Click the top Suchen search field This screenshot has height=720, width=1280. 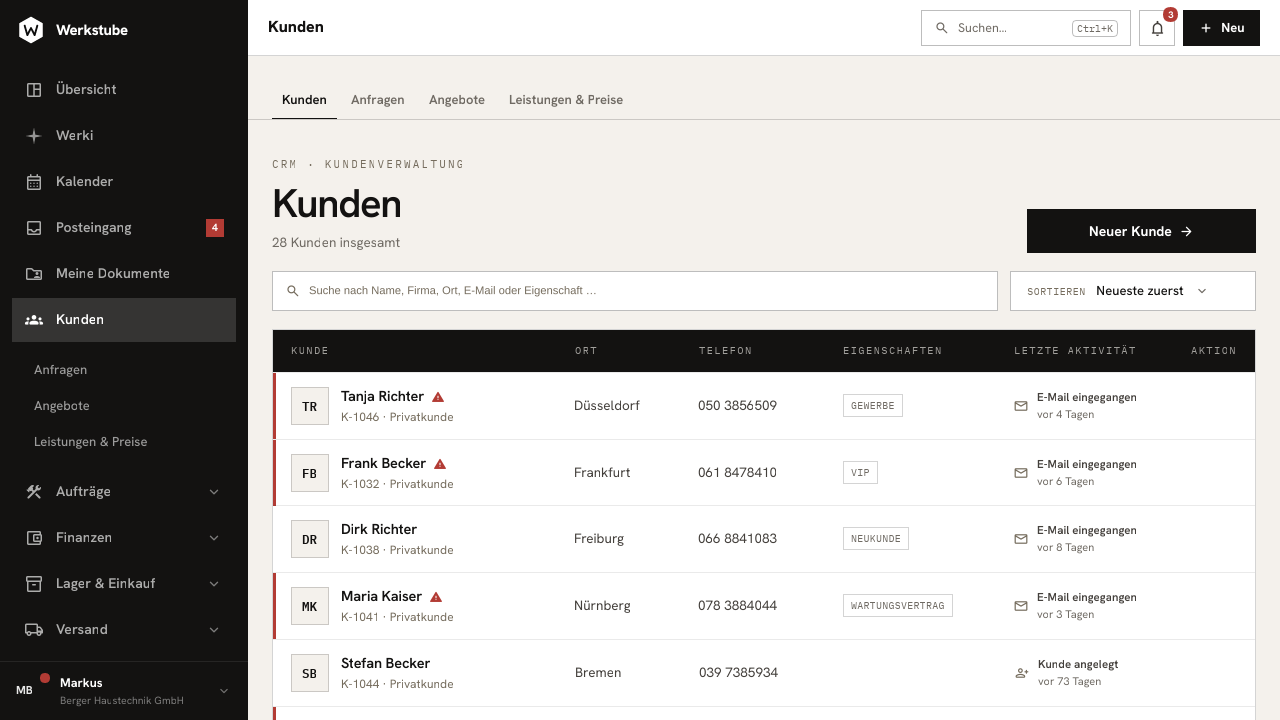(x=1026, y=28)
